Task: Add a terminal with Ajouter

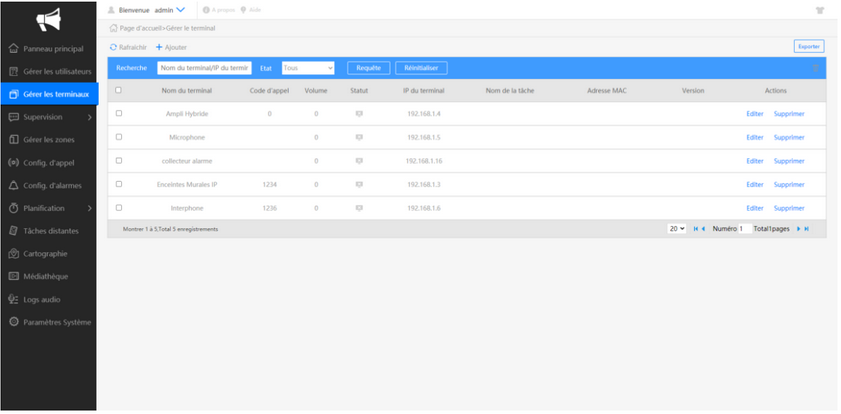Action: [x=171, y=47]
